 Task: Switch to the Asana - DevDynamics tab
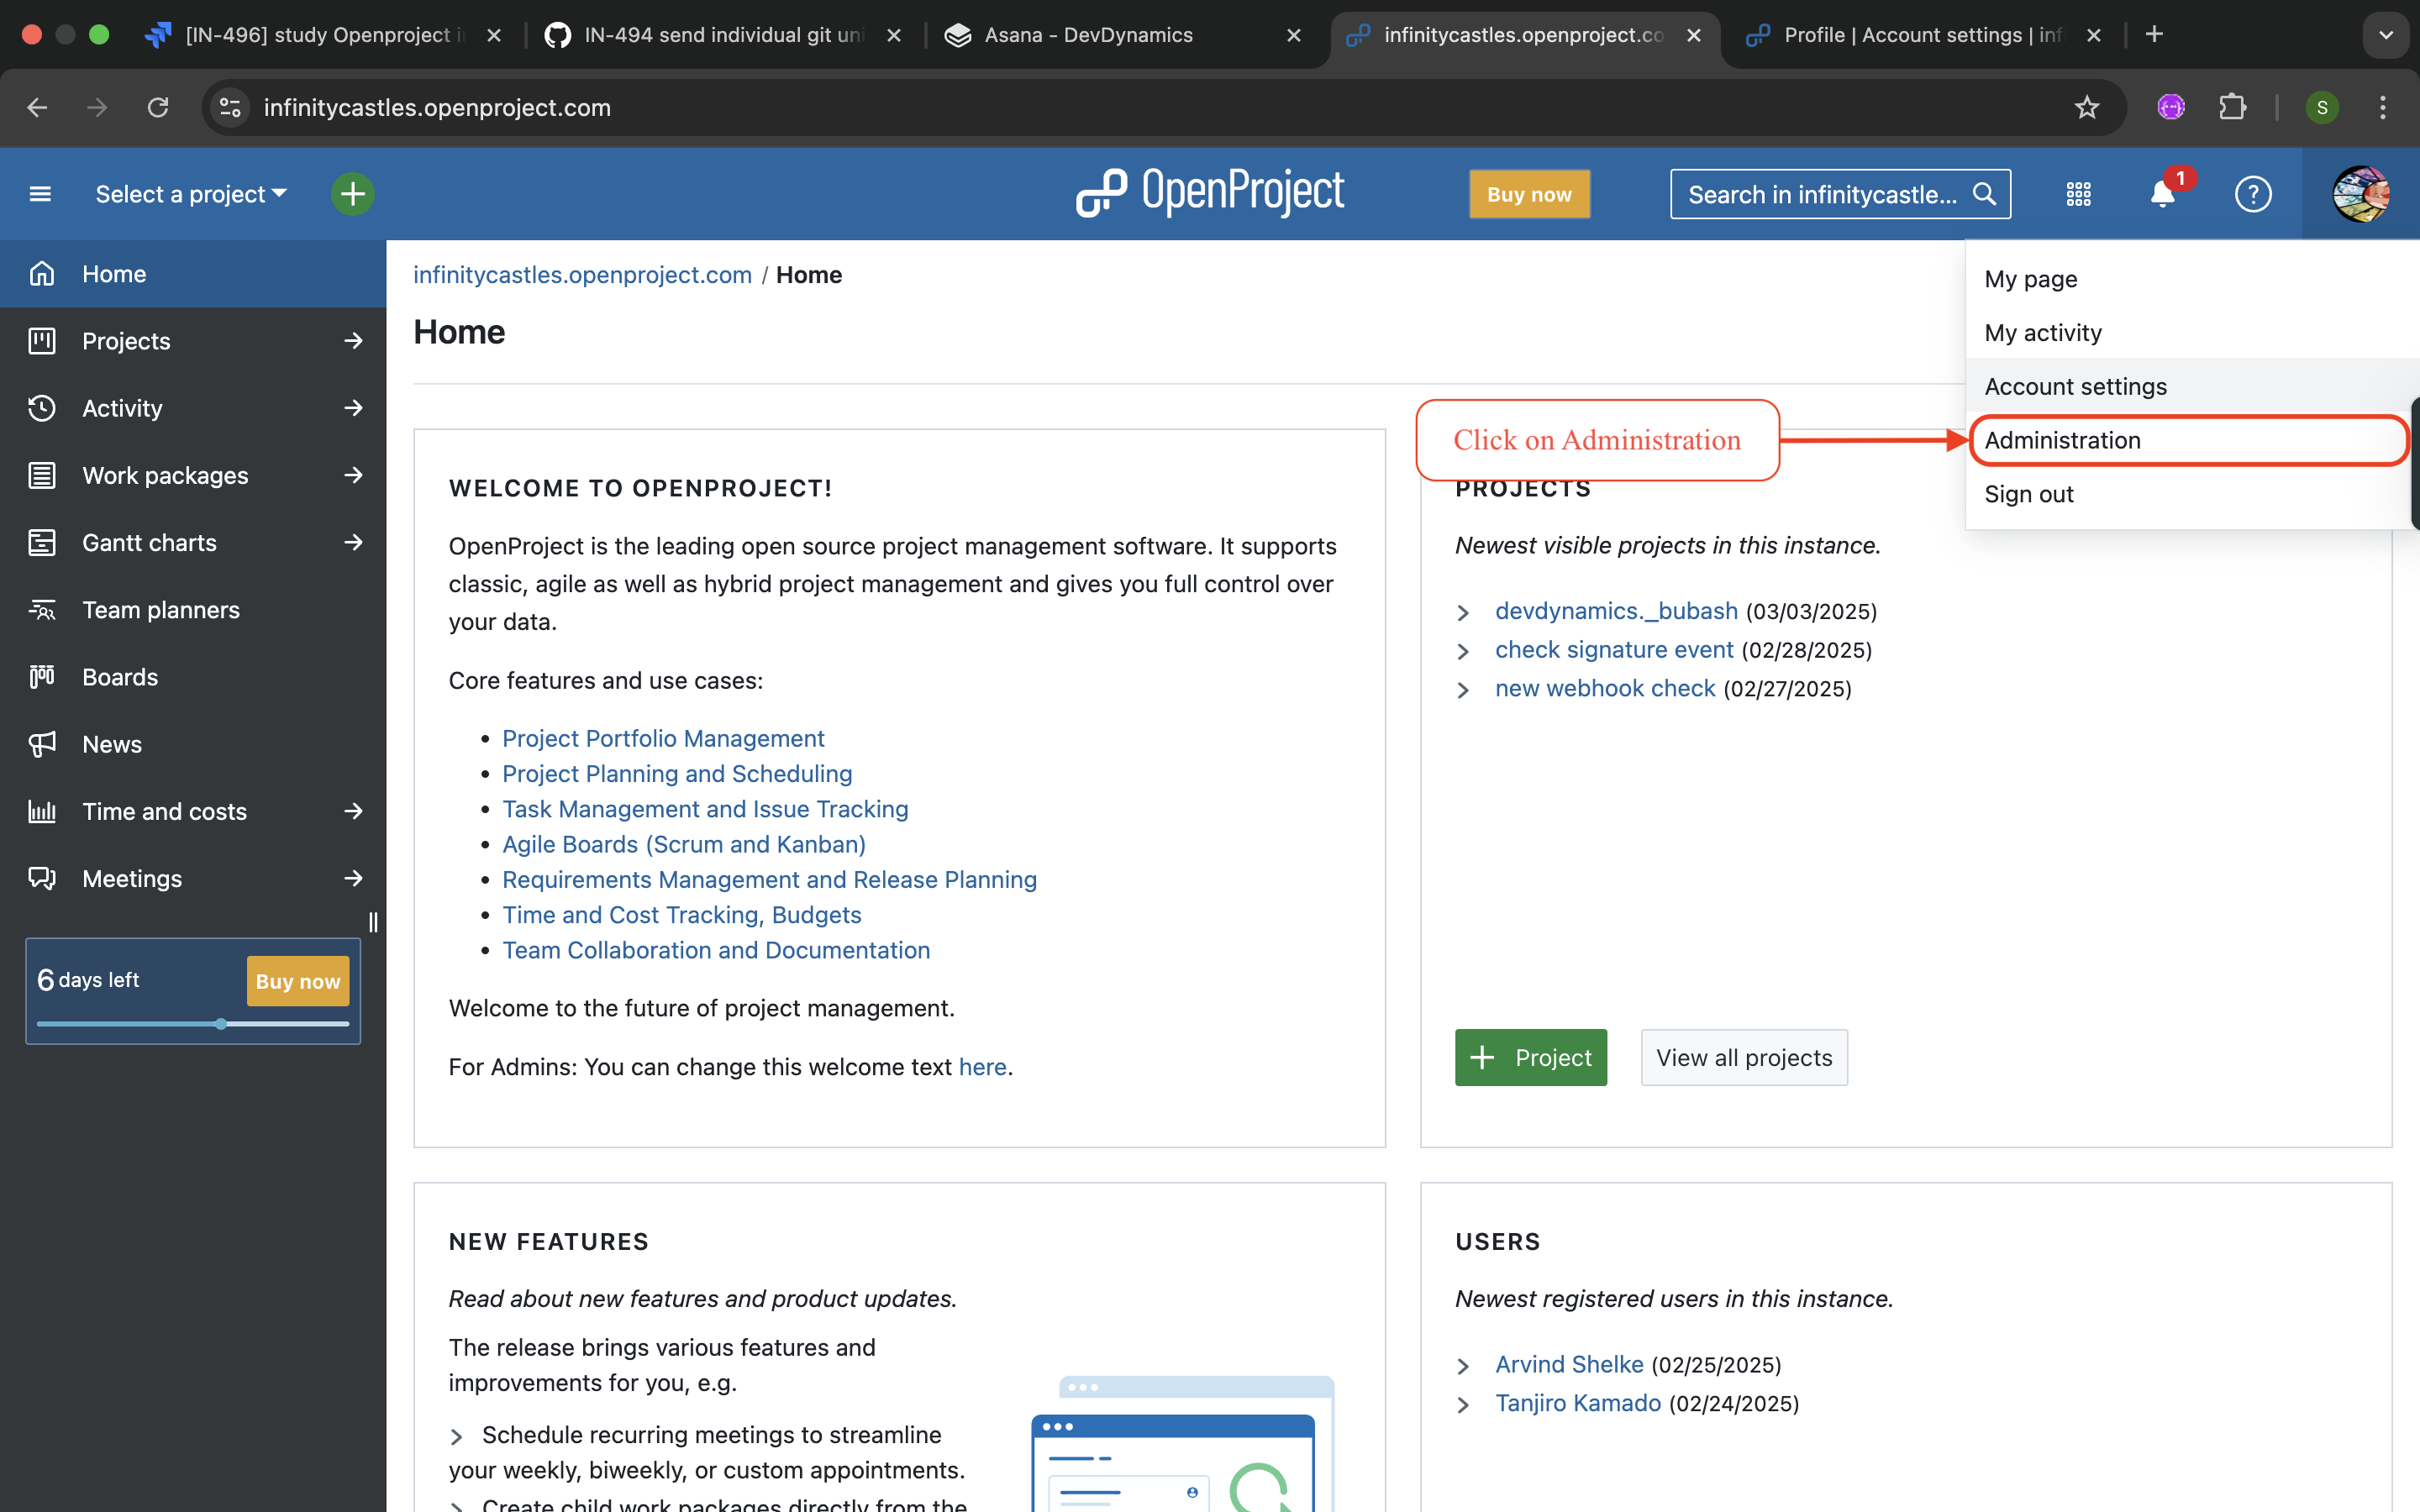[x=1088, y=35]
